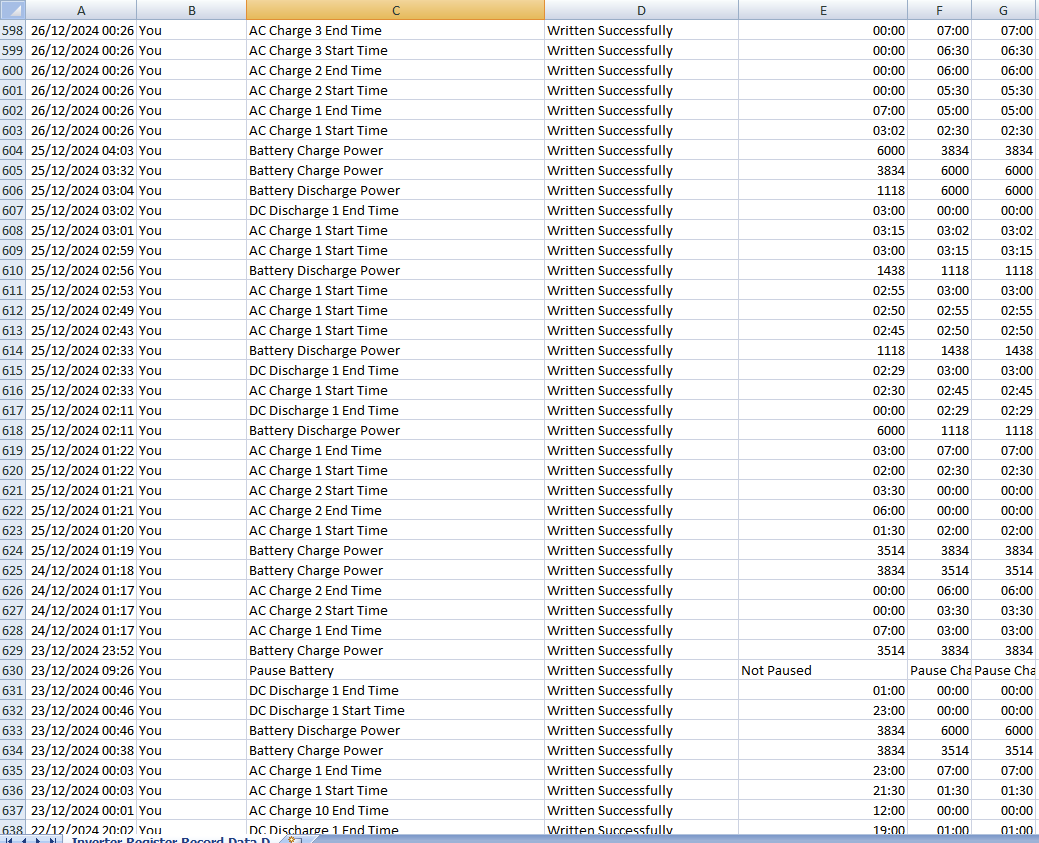The width and height of the screenshot is (1039, 843).
Task: Select row header 604
Action: 13,150
